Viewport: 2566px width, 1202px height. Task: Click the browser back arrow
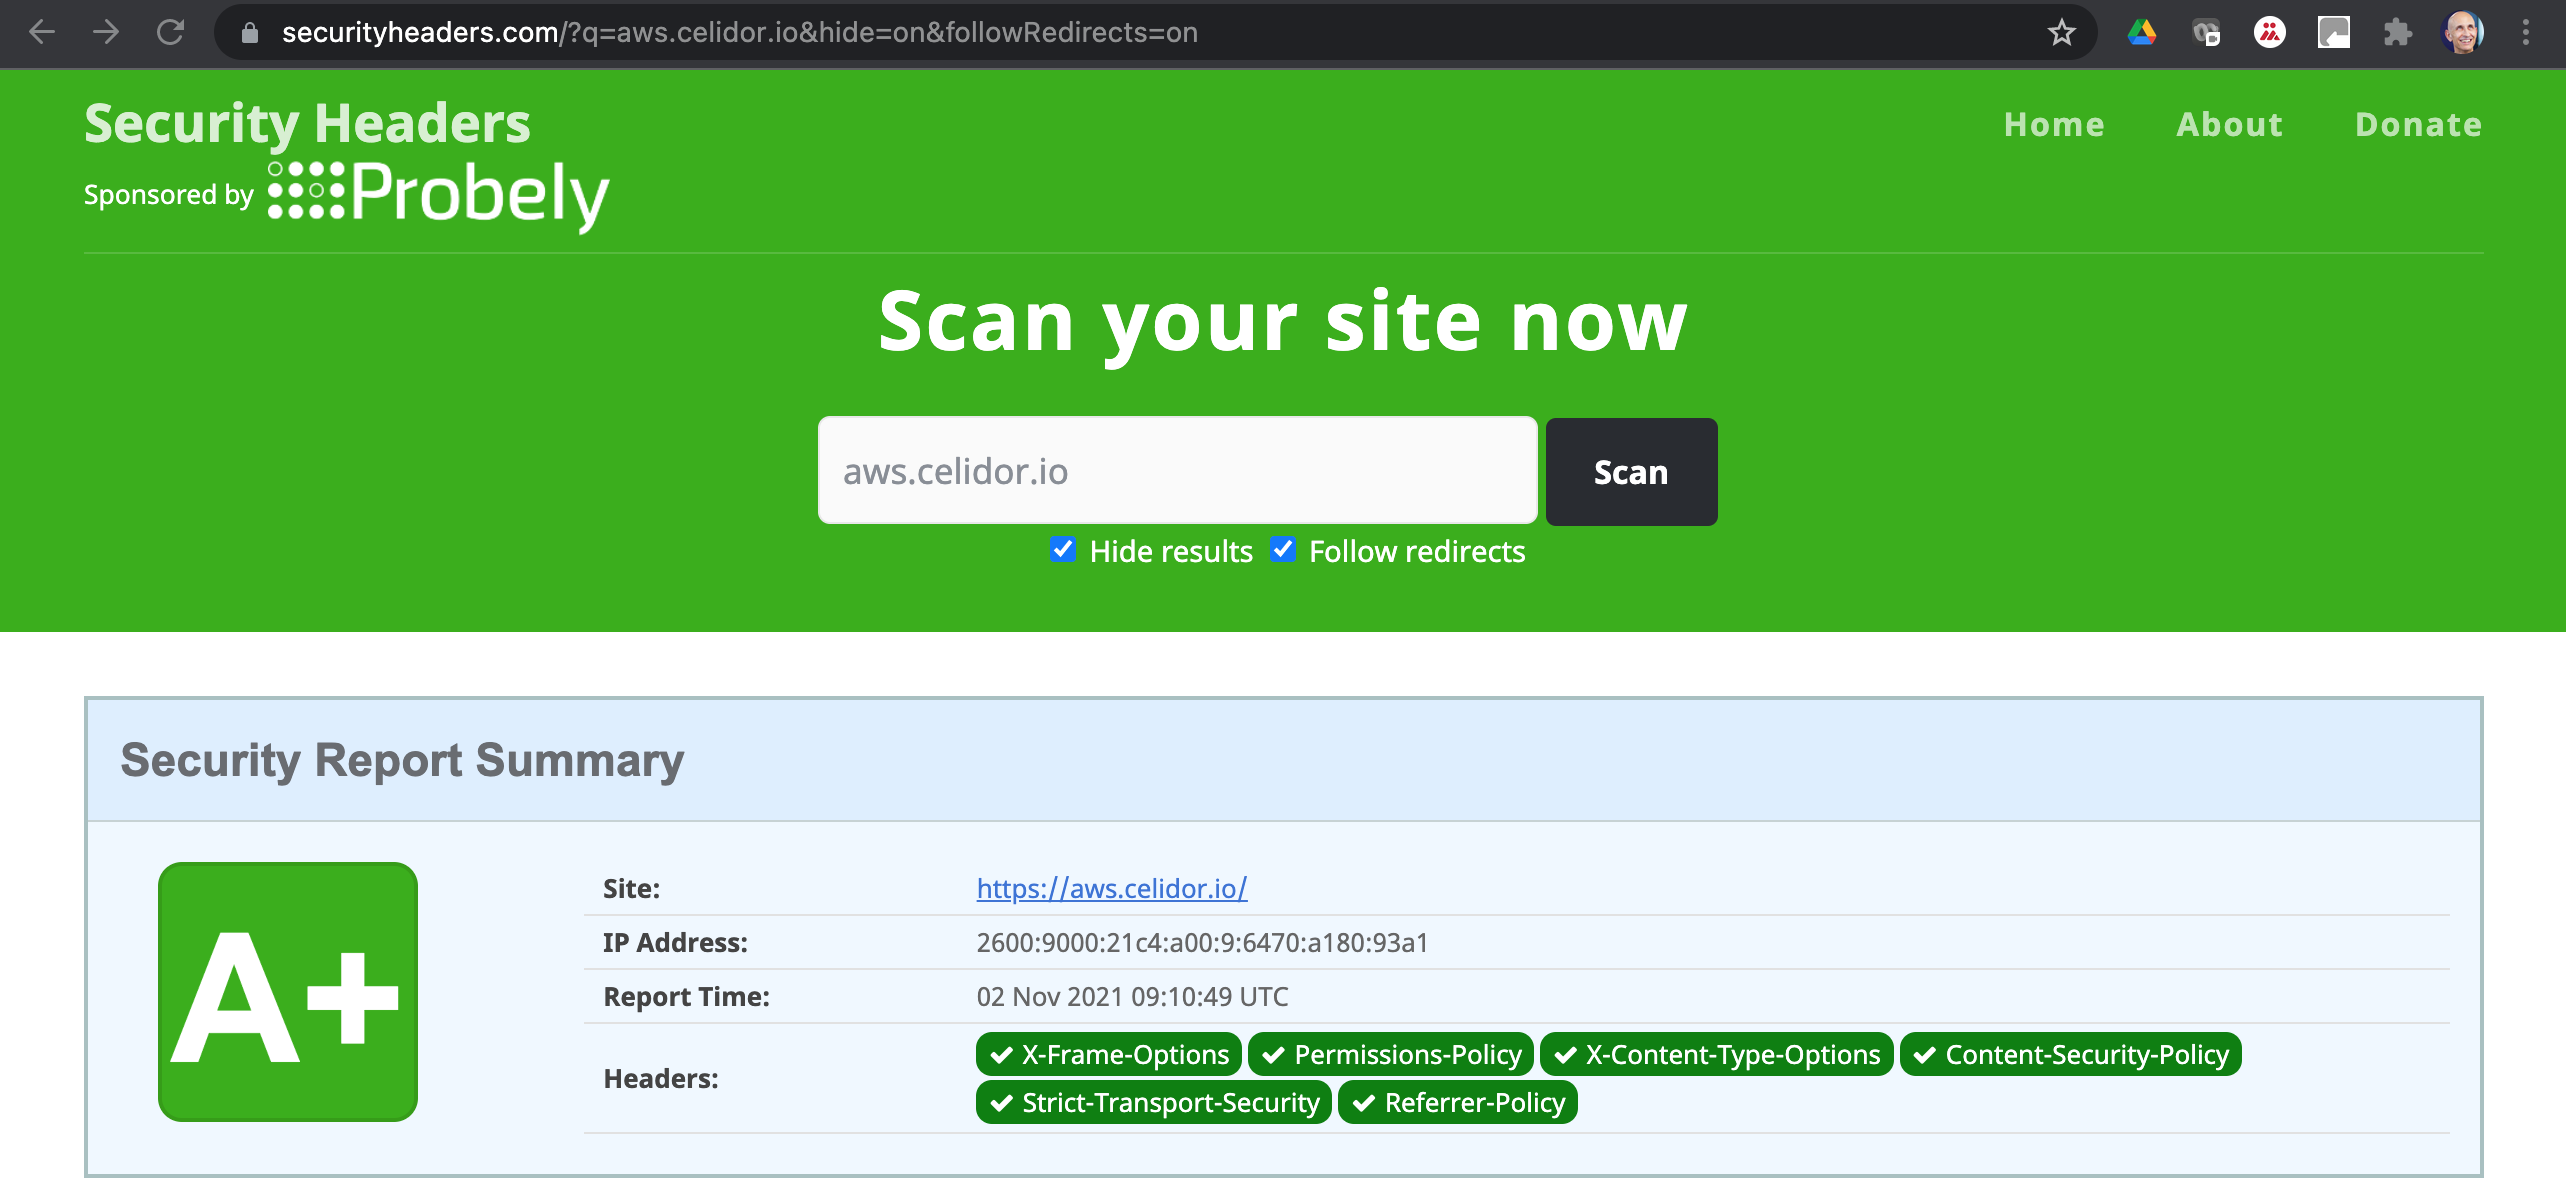(42, 32)
